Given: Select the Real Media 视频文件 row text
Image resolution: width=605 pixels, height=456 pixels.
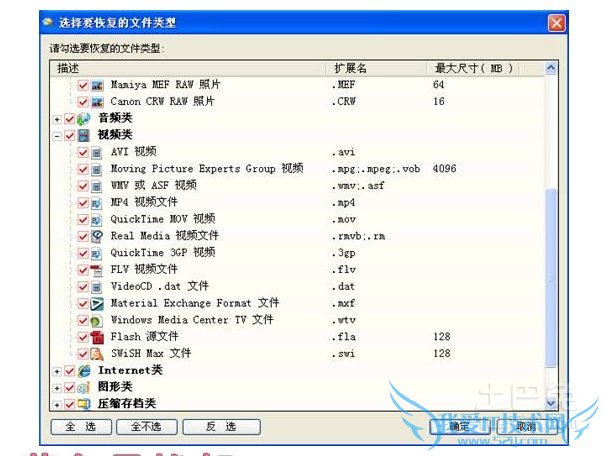Looking at the screenshot, I should pos(164,236).
